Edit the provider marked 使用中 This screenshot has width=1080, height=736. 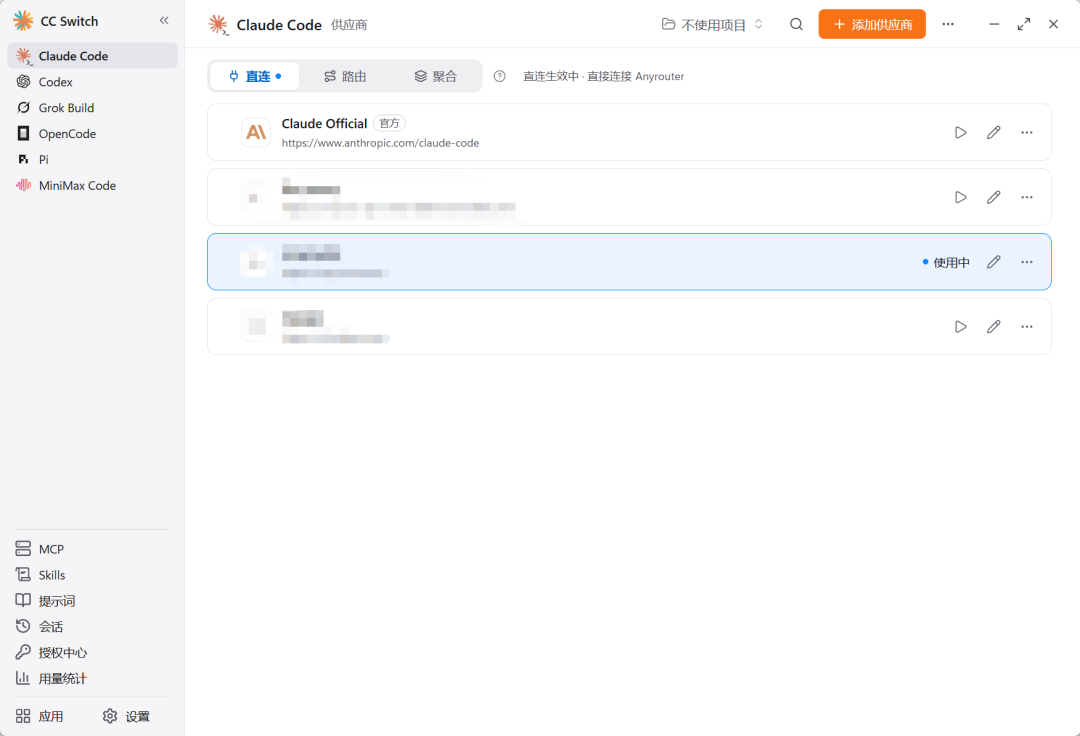(x=993, y=262)
